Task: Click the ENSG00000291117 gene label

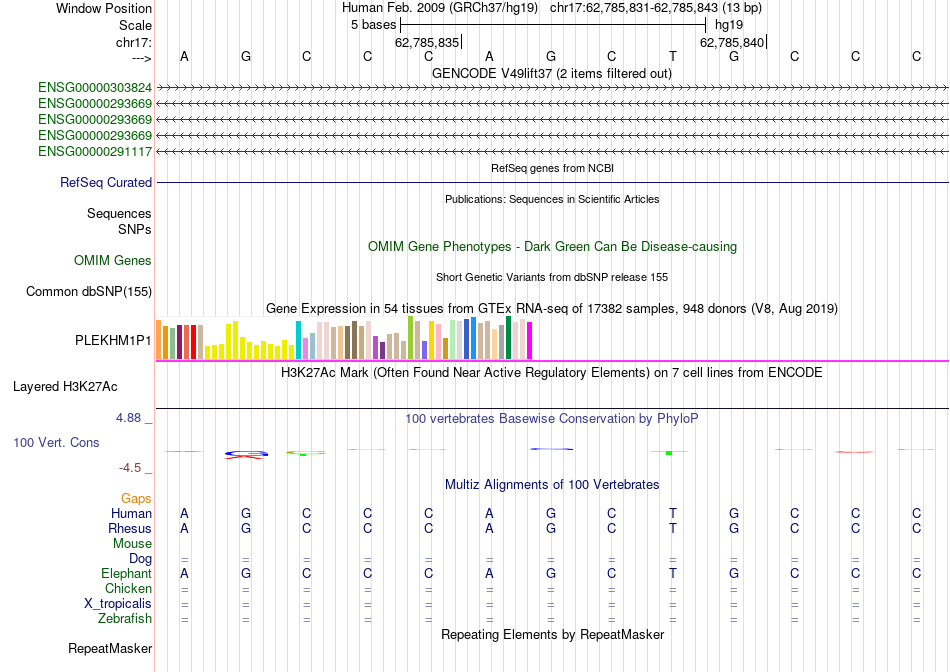Action: (x=95, y=151)
